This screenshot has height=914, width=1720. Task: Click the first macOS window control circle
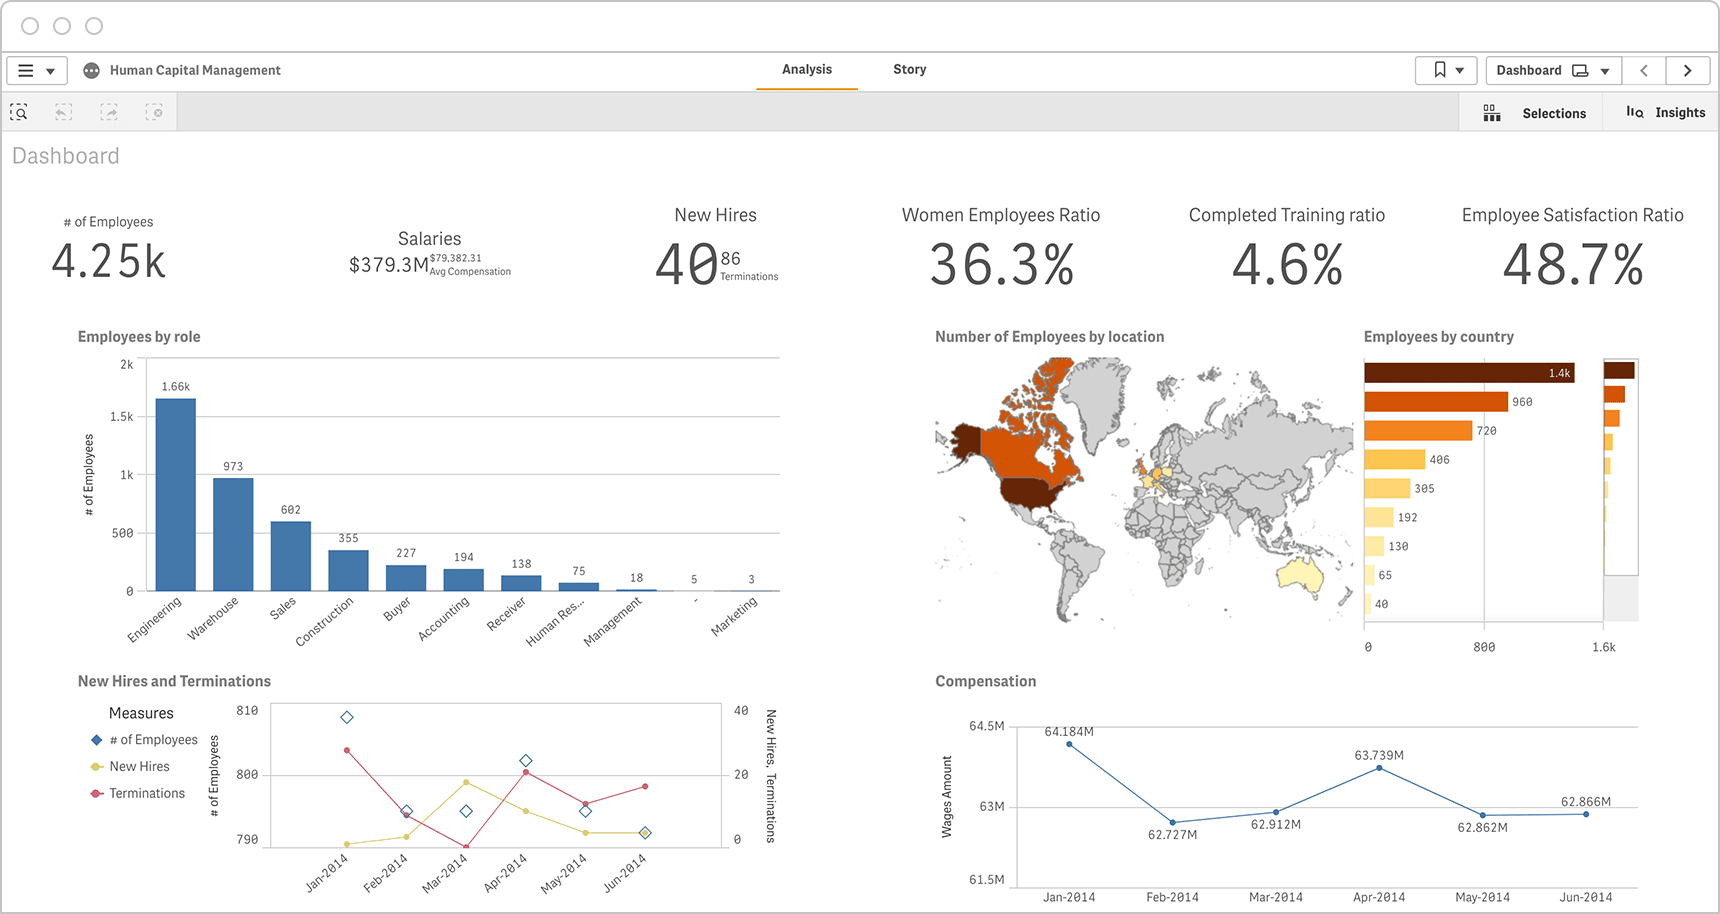click(30, 26)
